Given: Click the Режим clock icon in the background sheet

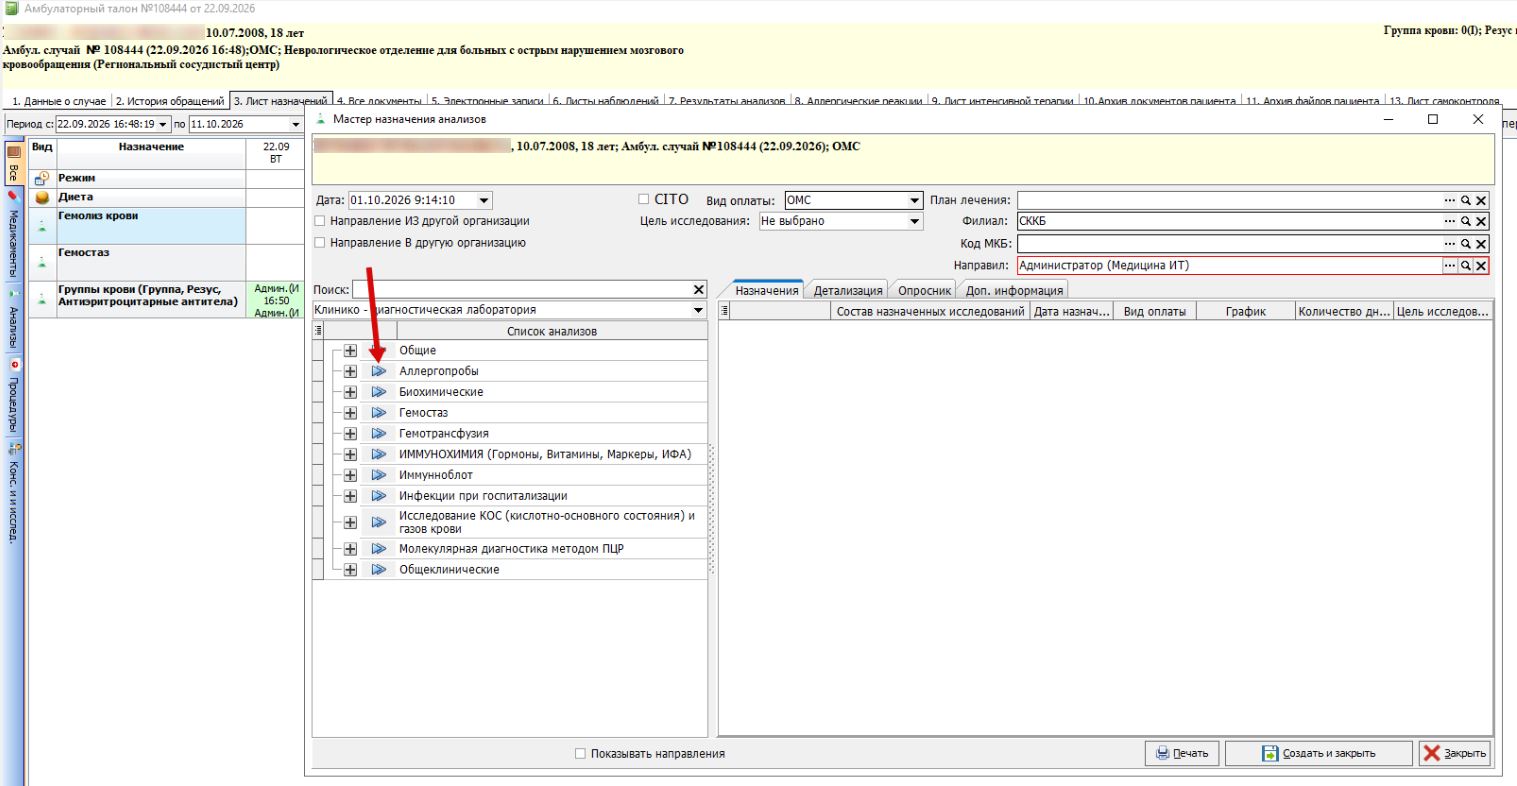Looking at the screenshot, I should 42,179.
